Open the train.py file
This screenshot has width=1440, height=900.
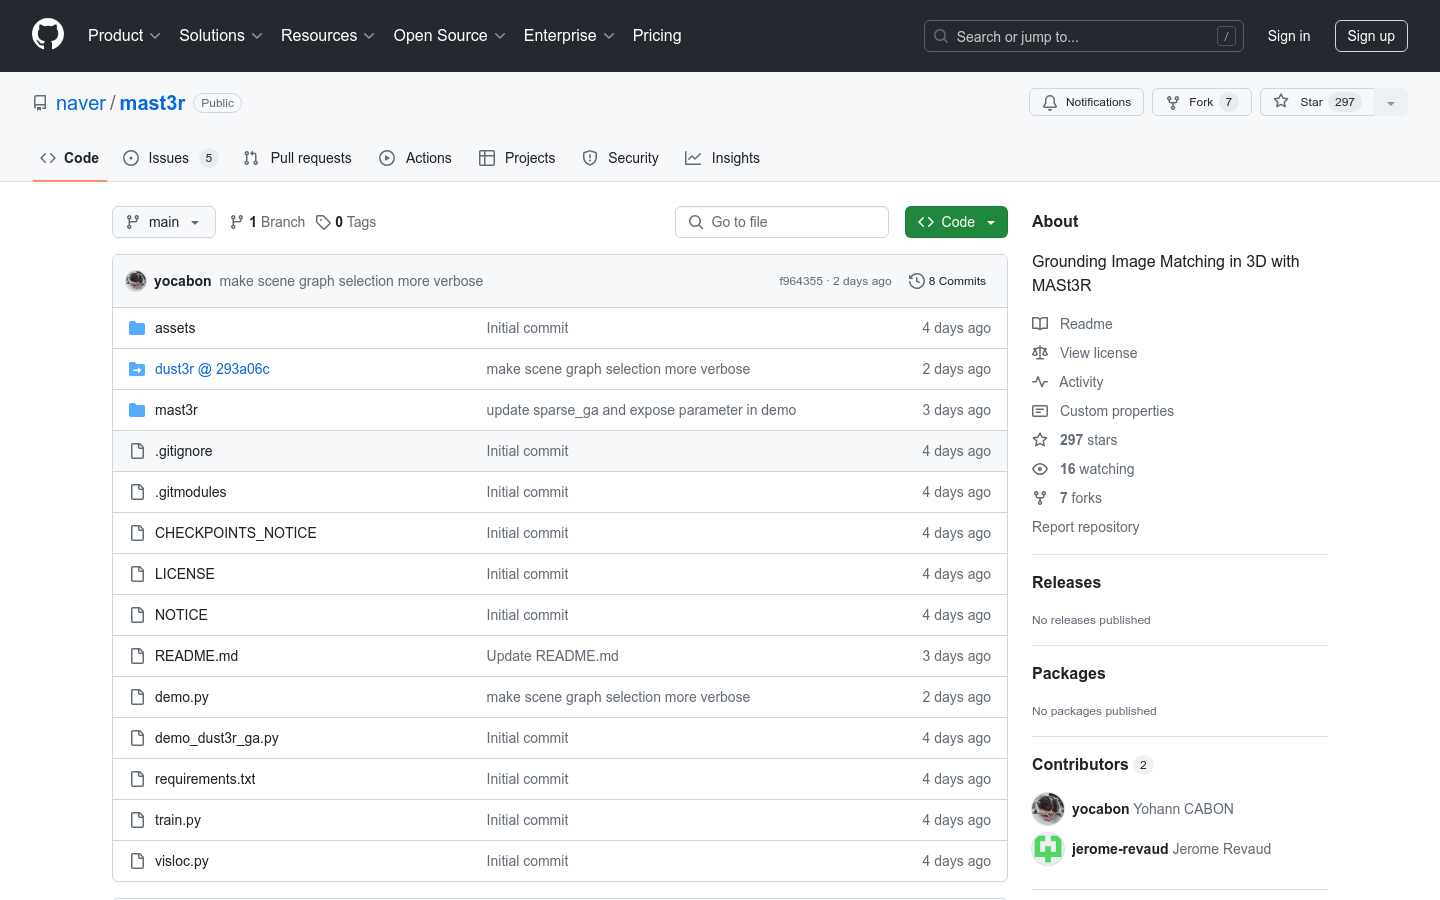point(178,820)
